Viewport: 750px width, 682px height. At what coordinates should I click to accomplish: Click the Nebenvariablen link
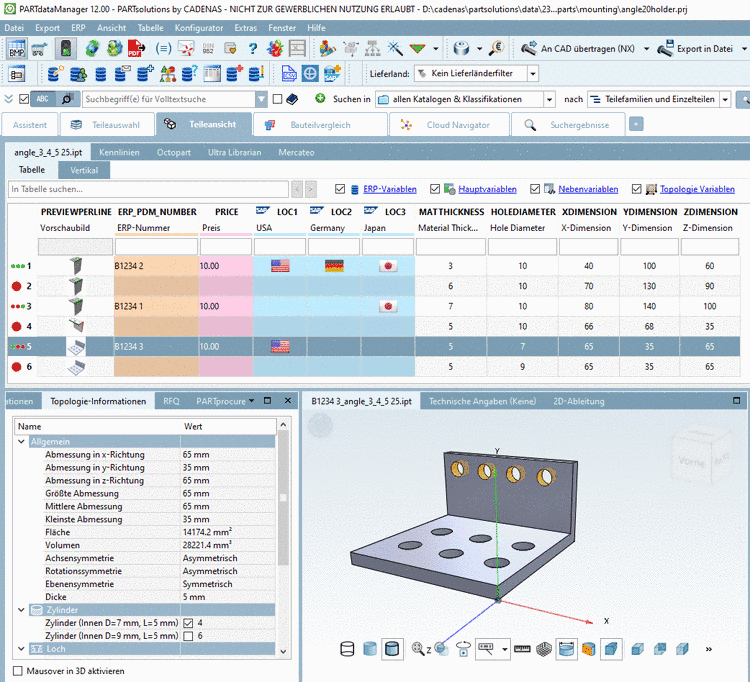(x=588, y=189)
